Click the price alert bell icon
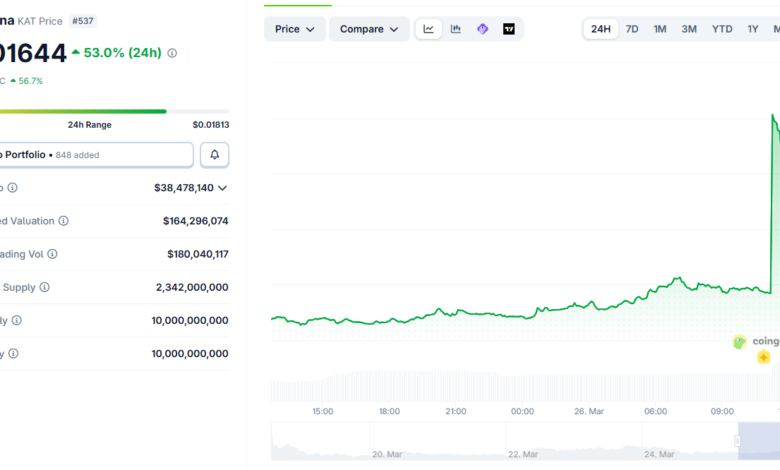 [214, 155]
